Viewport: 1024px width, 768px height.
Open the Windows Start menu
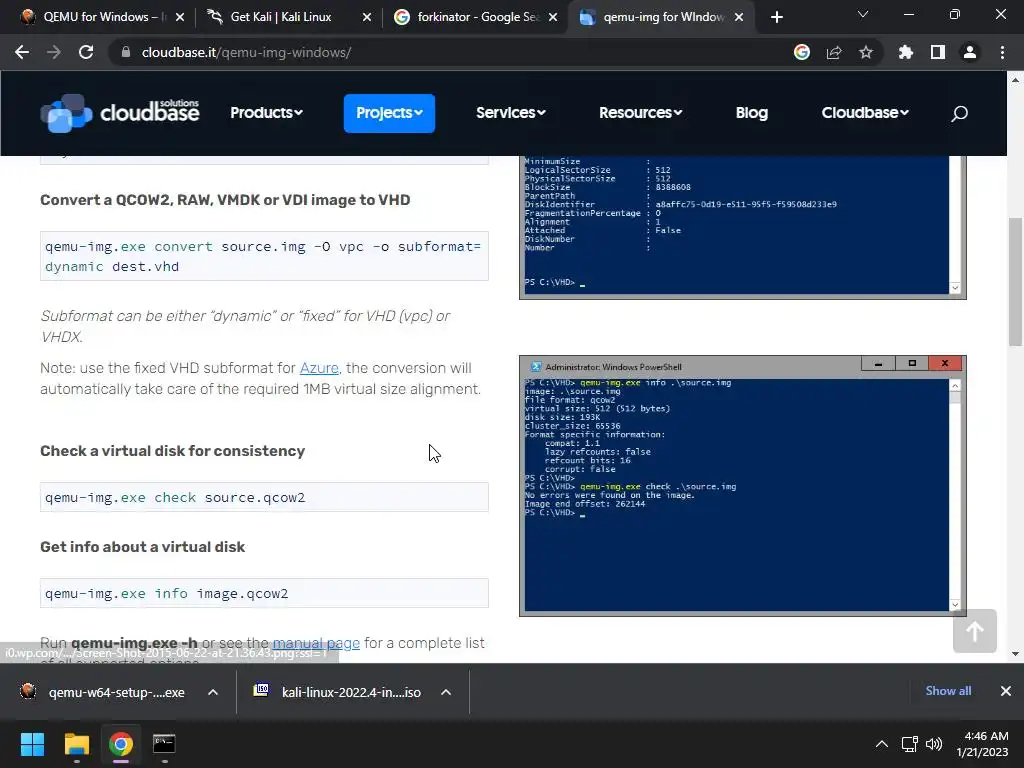tap(32, 744)
